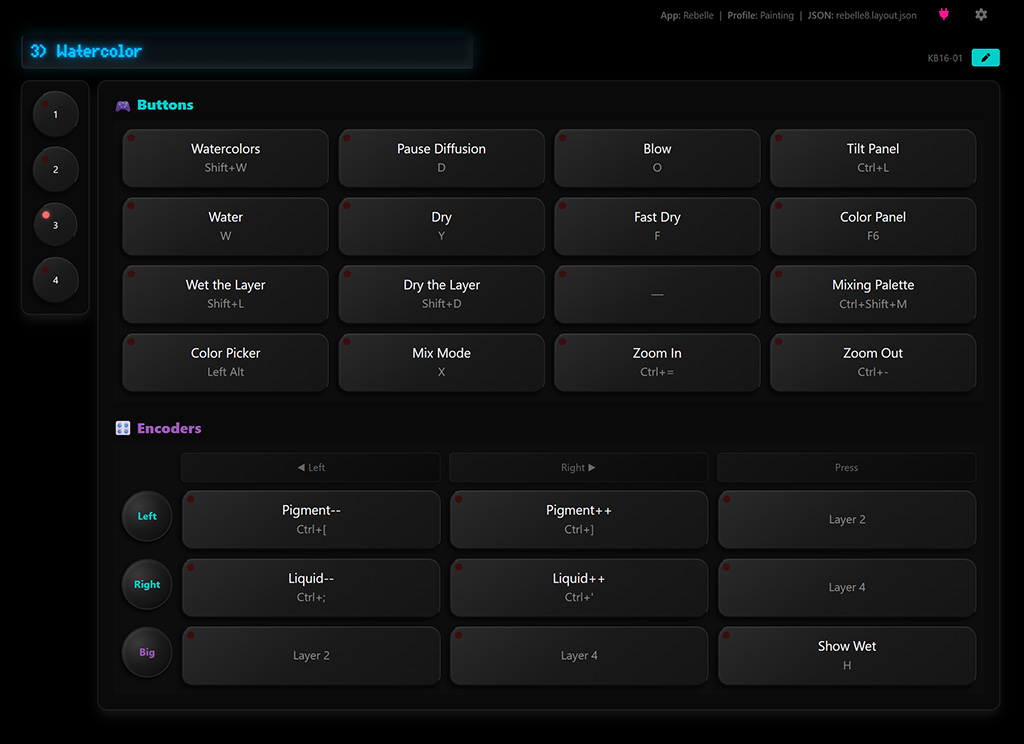This screenshot has width=1024, height=744.
Task: Click the pink plug connection icon
Action: click(x=944, y=14)
